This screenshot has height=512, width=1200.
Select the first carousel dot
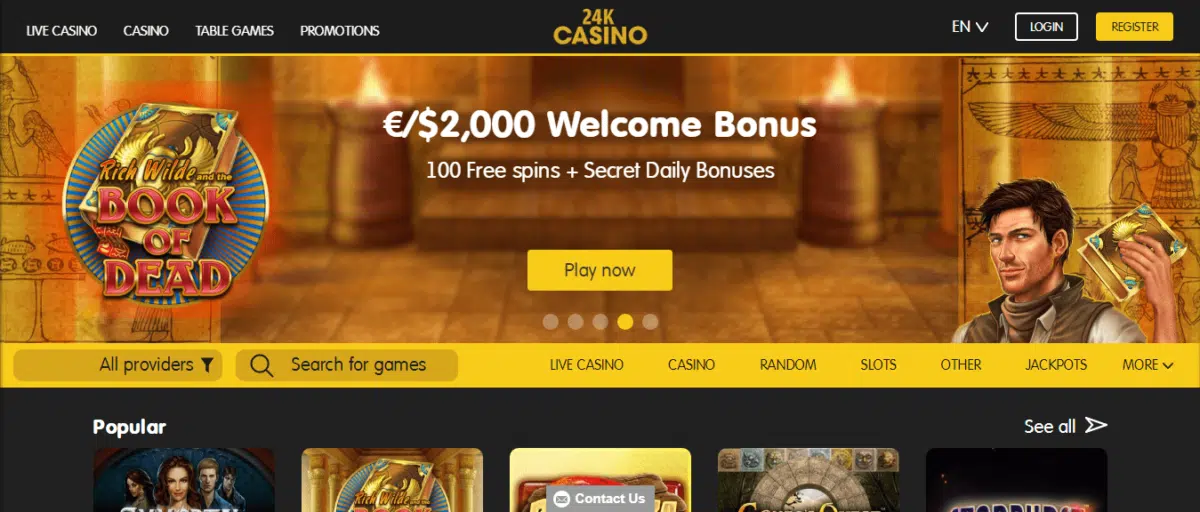(x=550, y=322)
